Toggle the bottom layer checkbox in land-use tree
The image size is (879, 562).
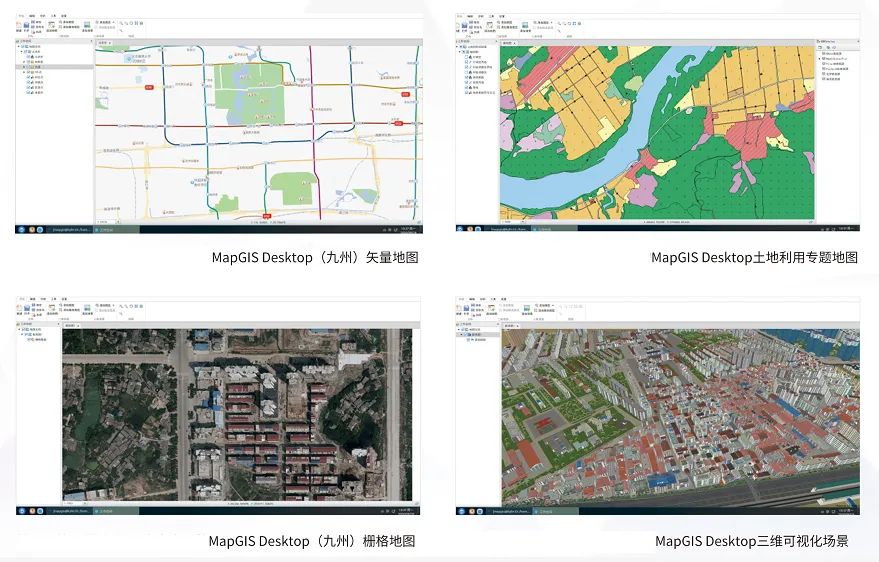[466, 92]
